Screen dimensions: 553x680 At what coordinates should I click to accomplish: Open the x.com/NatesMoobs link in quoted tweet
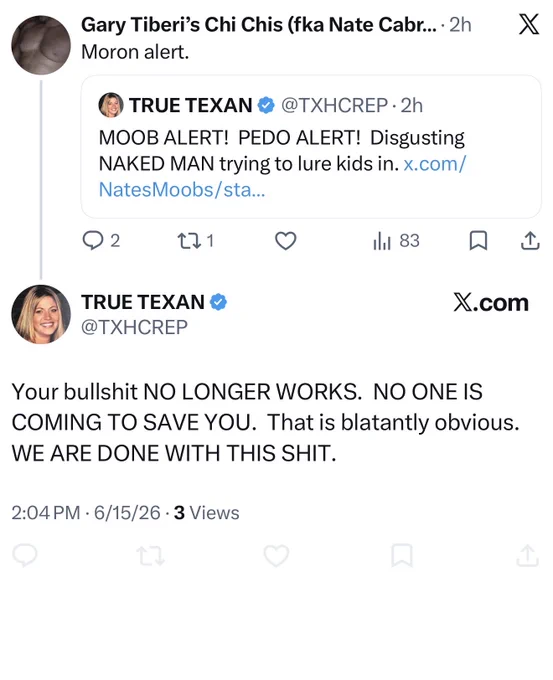[x=282, y=177]
